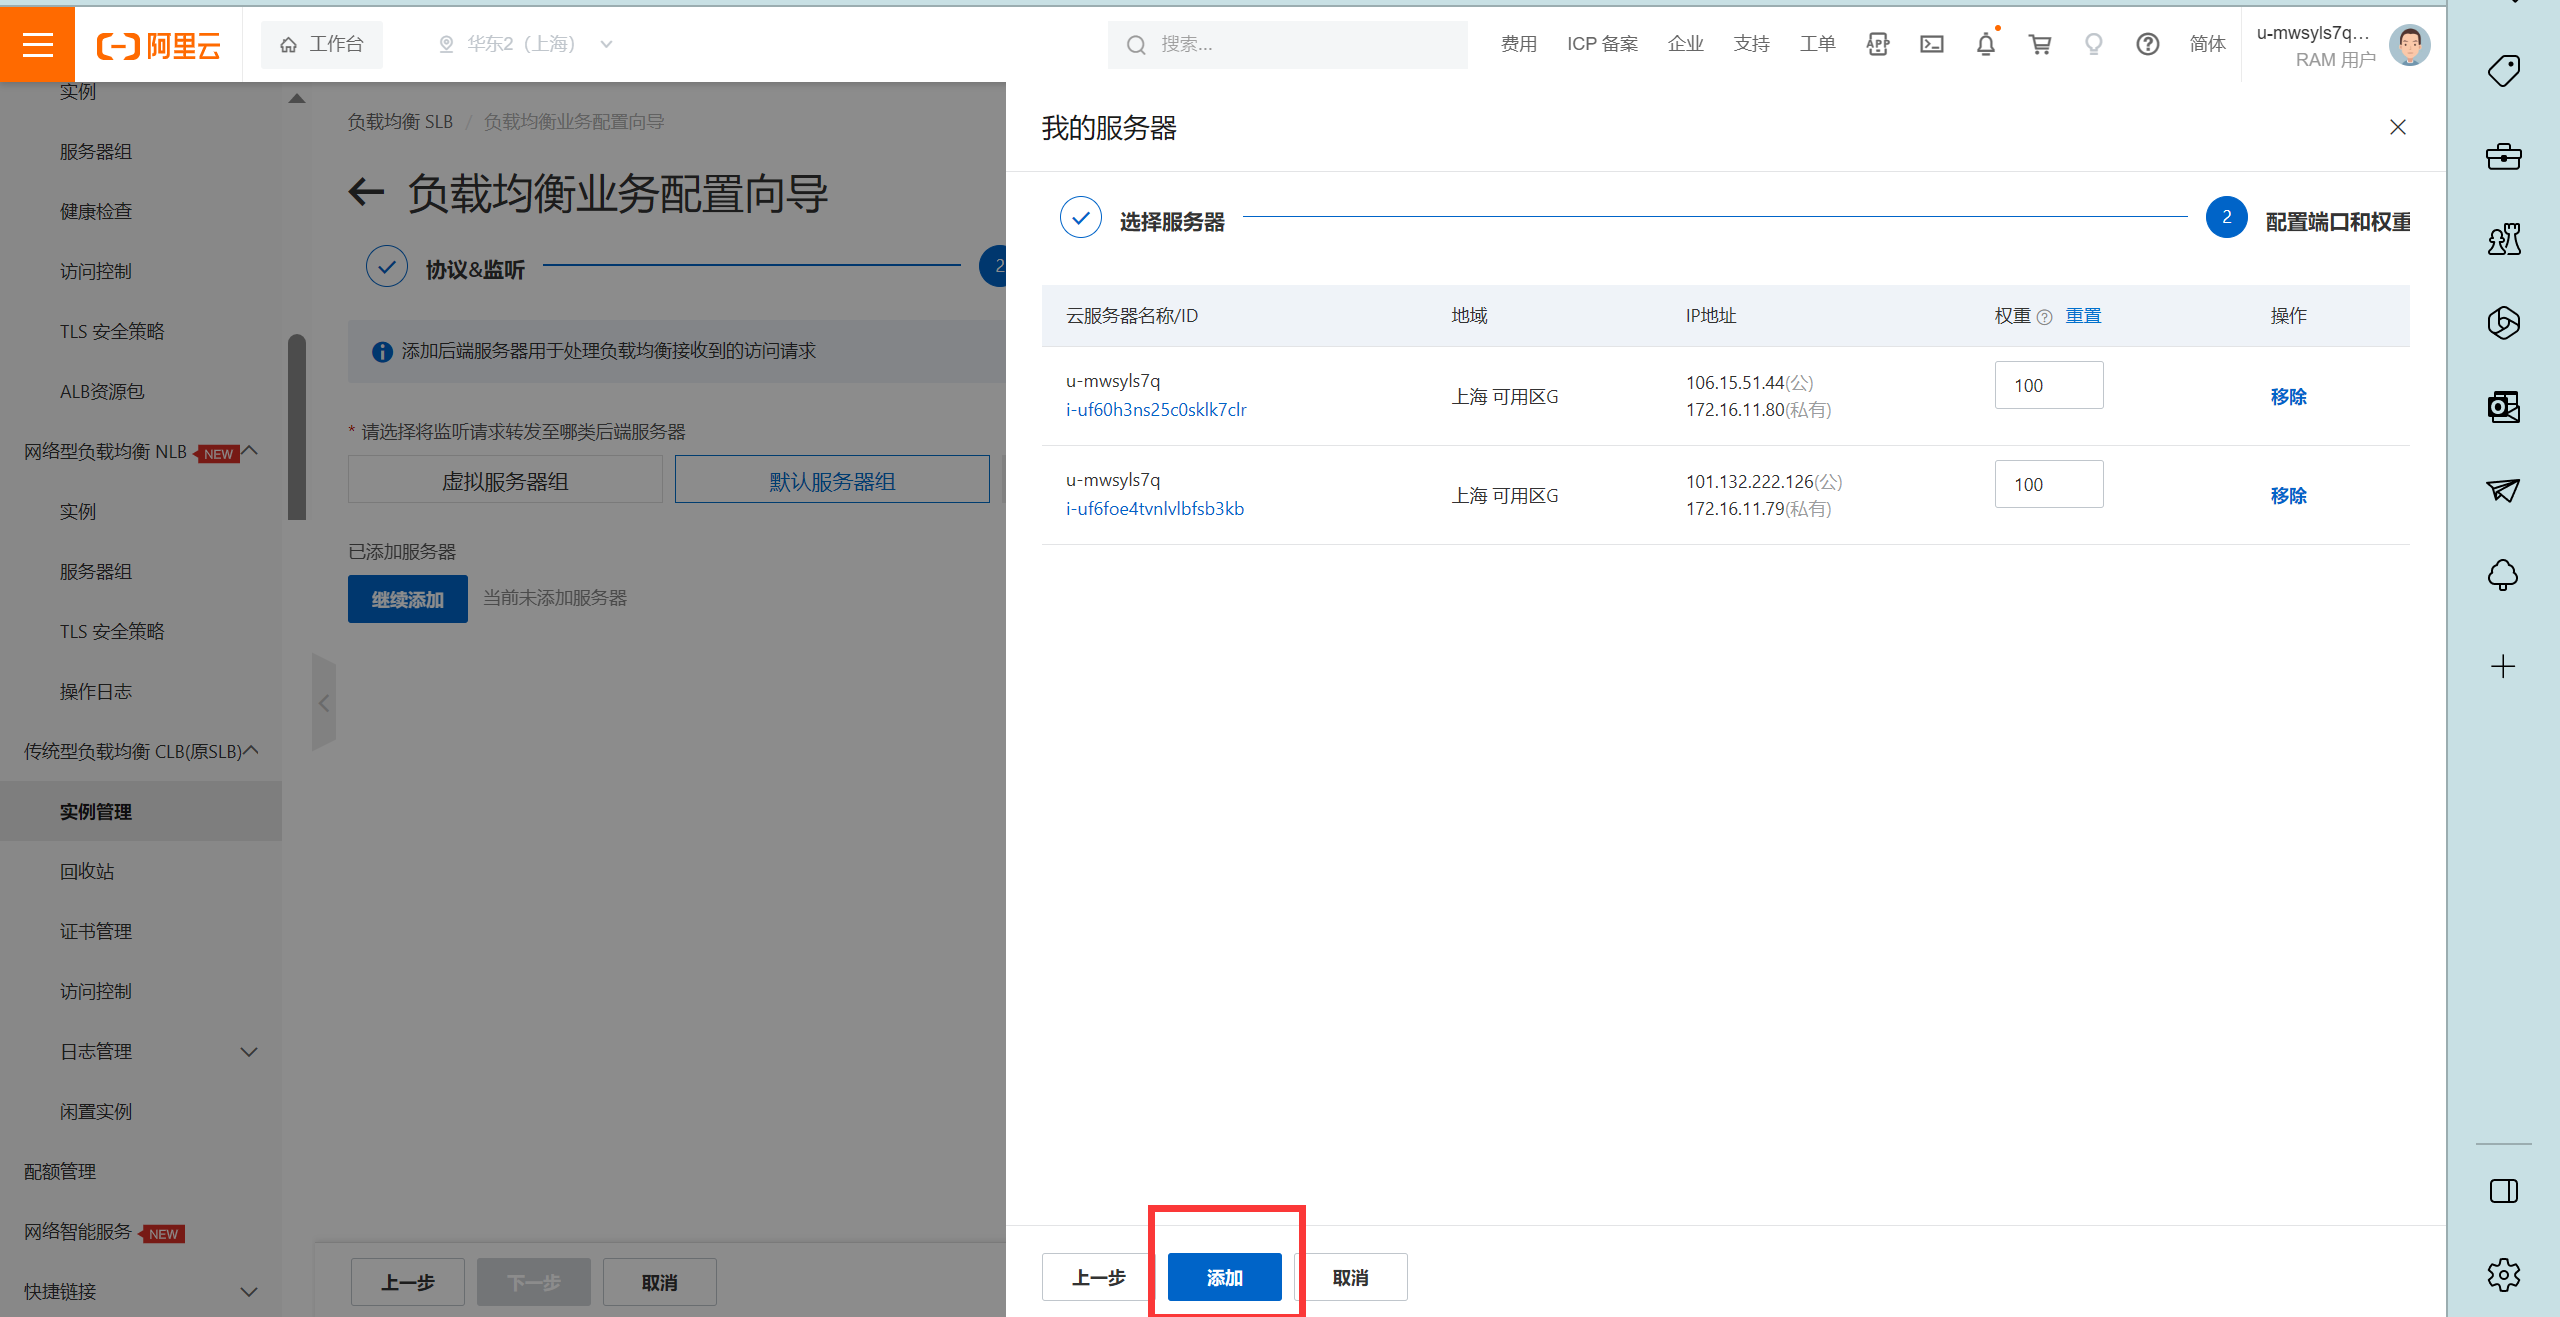Open the region selector 华东2（上海）

click(525, 44)
